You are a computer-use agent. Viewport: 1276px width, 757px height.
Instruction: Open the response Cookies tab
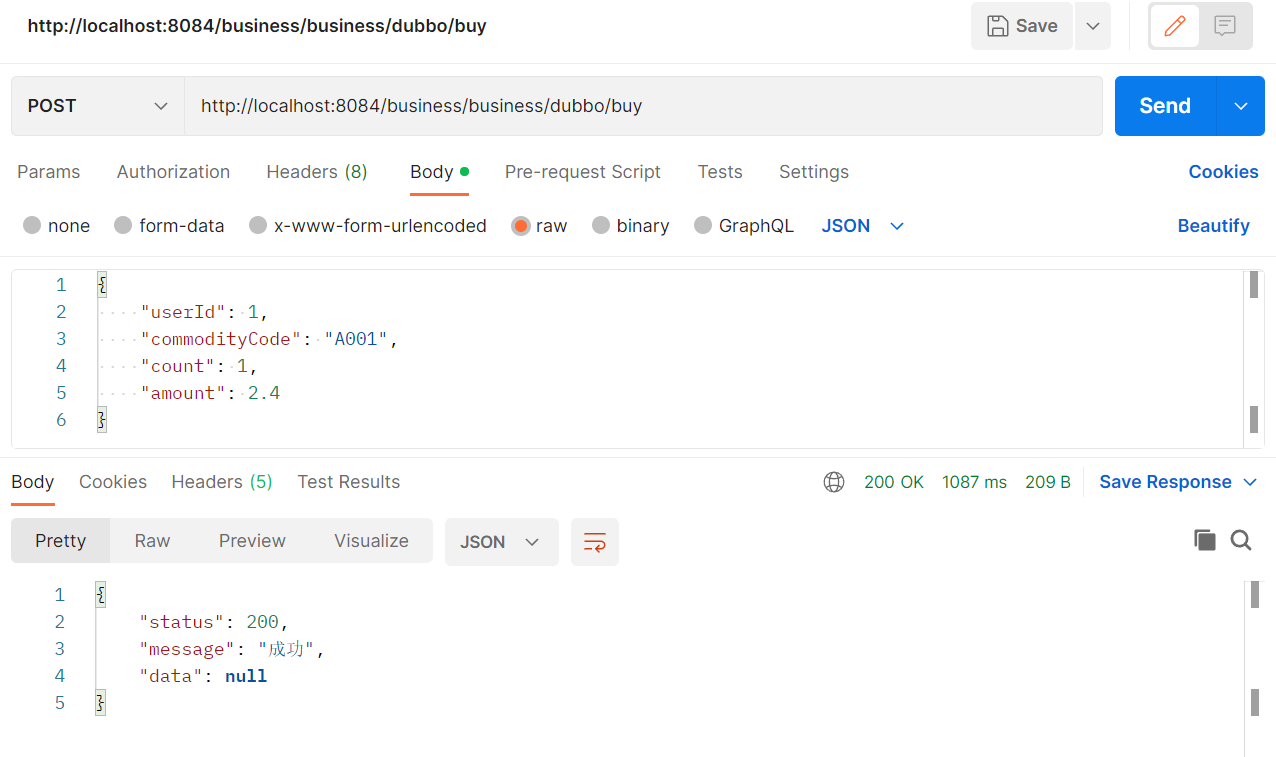(113, 482)
